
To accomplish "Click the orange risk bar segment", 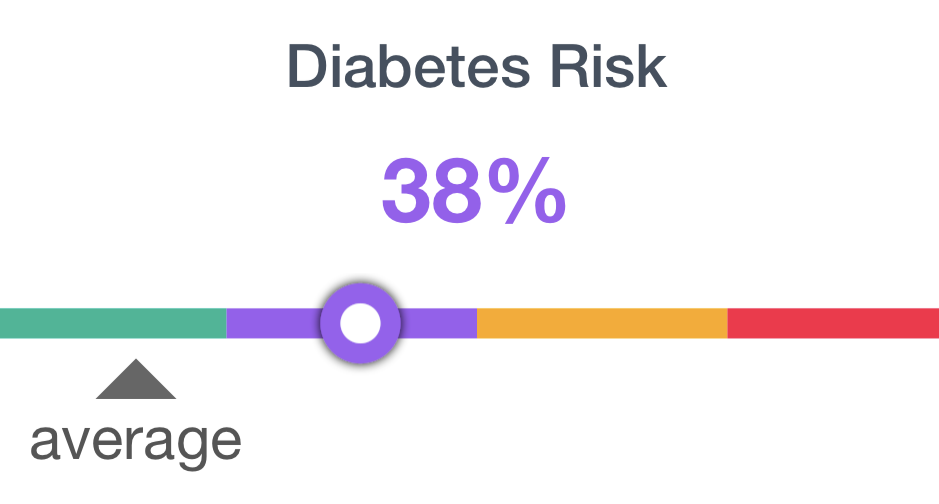I will click(602, 323).
